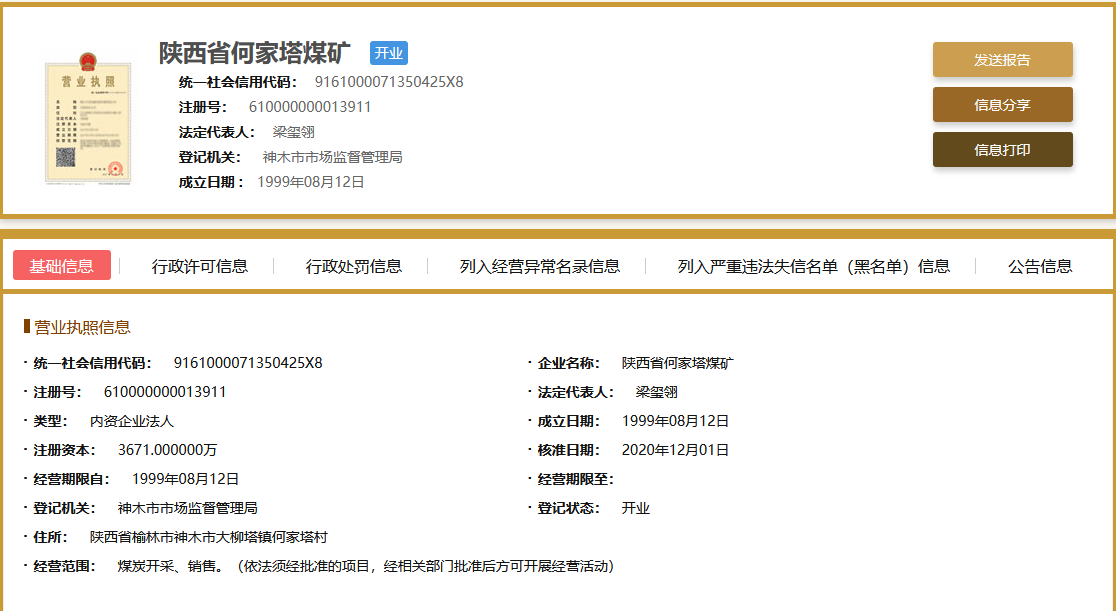Click the blue 开业 status badge

pyautogui.click(x=388, y=54)
